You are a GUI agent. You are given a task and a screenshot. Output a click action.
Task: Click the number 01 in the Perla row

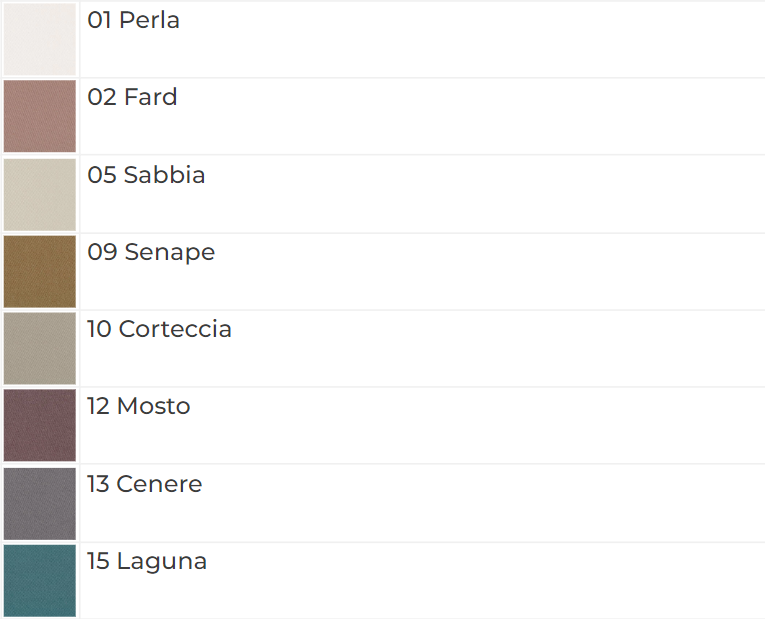99,20
